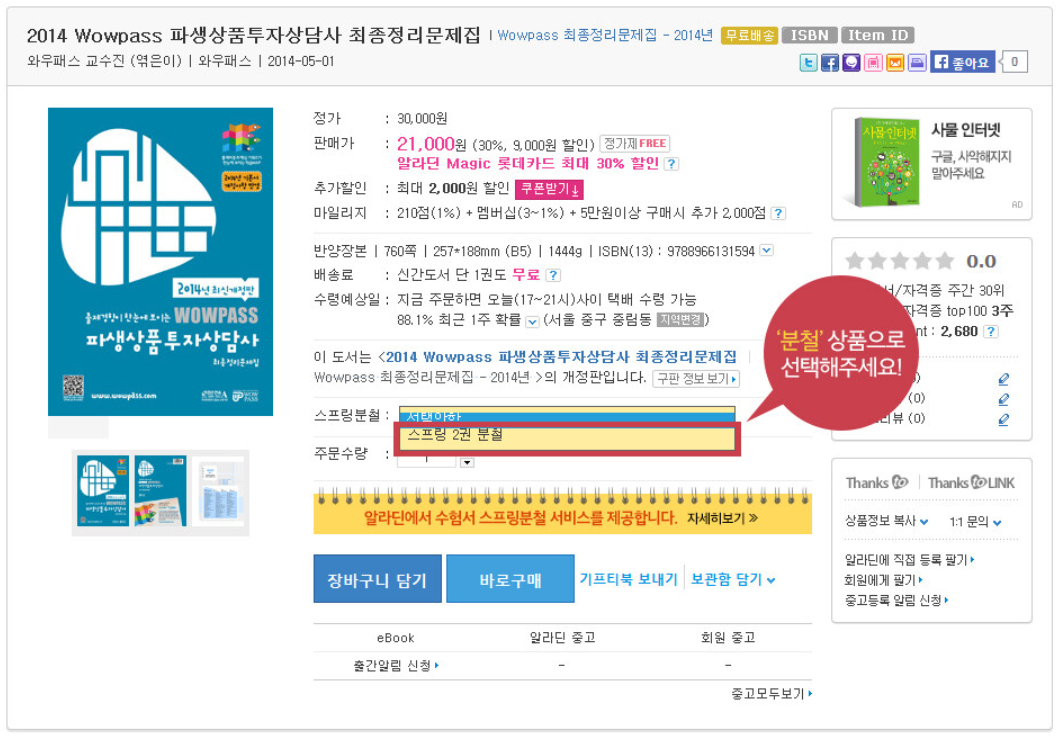The width and height of the screenshot is (1060, 740).
Task: Click the Facebook 좋아요 like button
Action: [x=962, y=62]
